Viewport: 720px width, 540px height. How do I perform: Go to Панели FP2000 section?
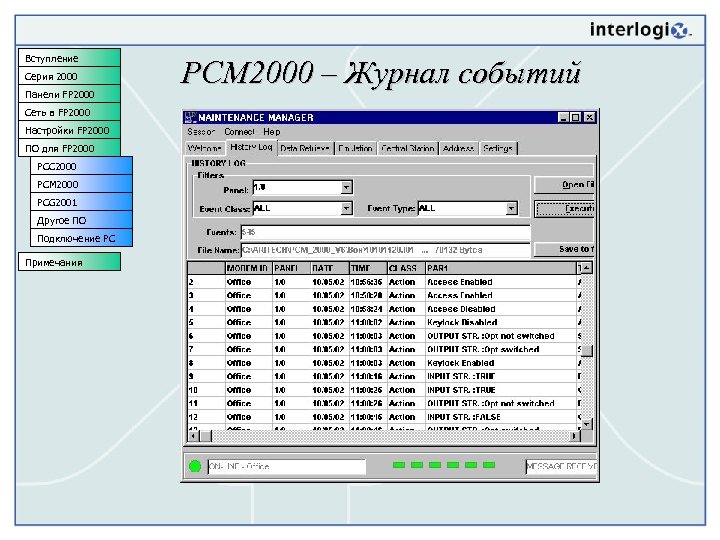(x=69, y=94)
